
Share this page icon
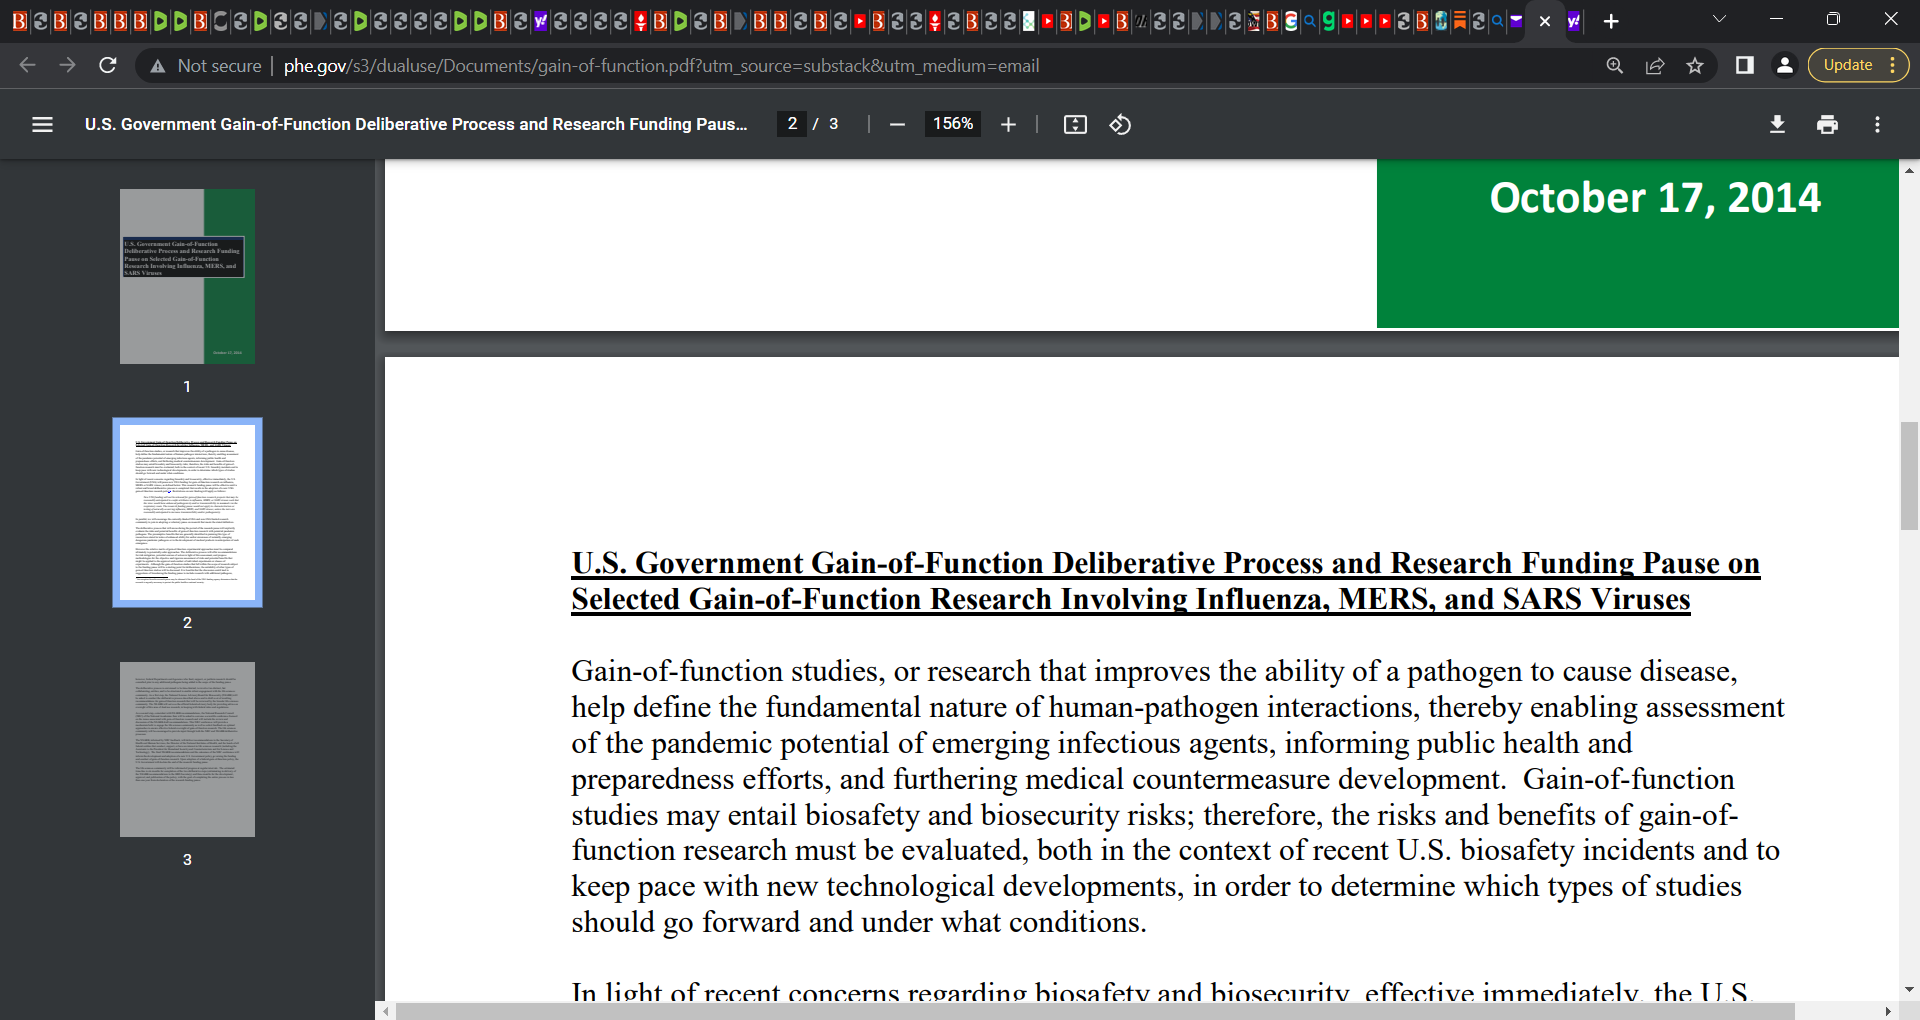point(1655,65)
